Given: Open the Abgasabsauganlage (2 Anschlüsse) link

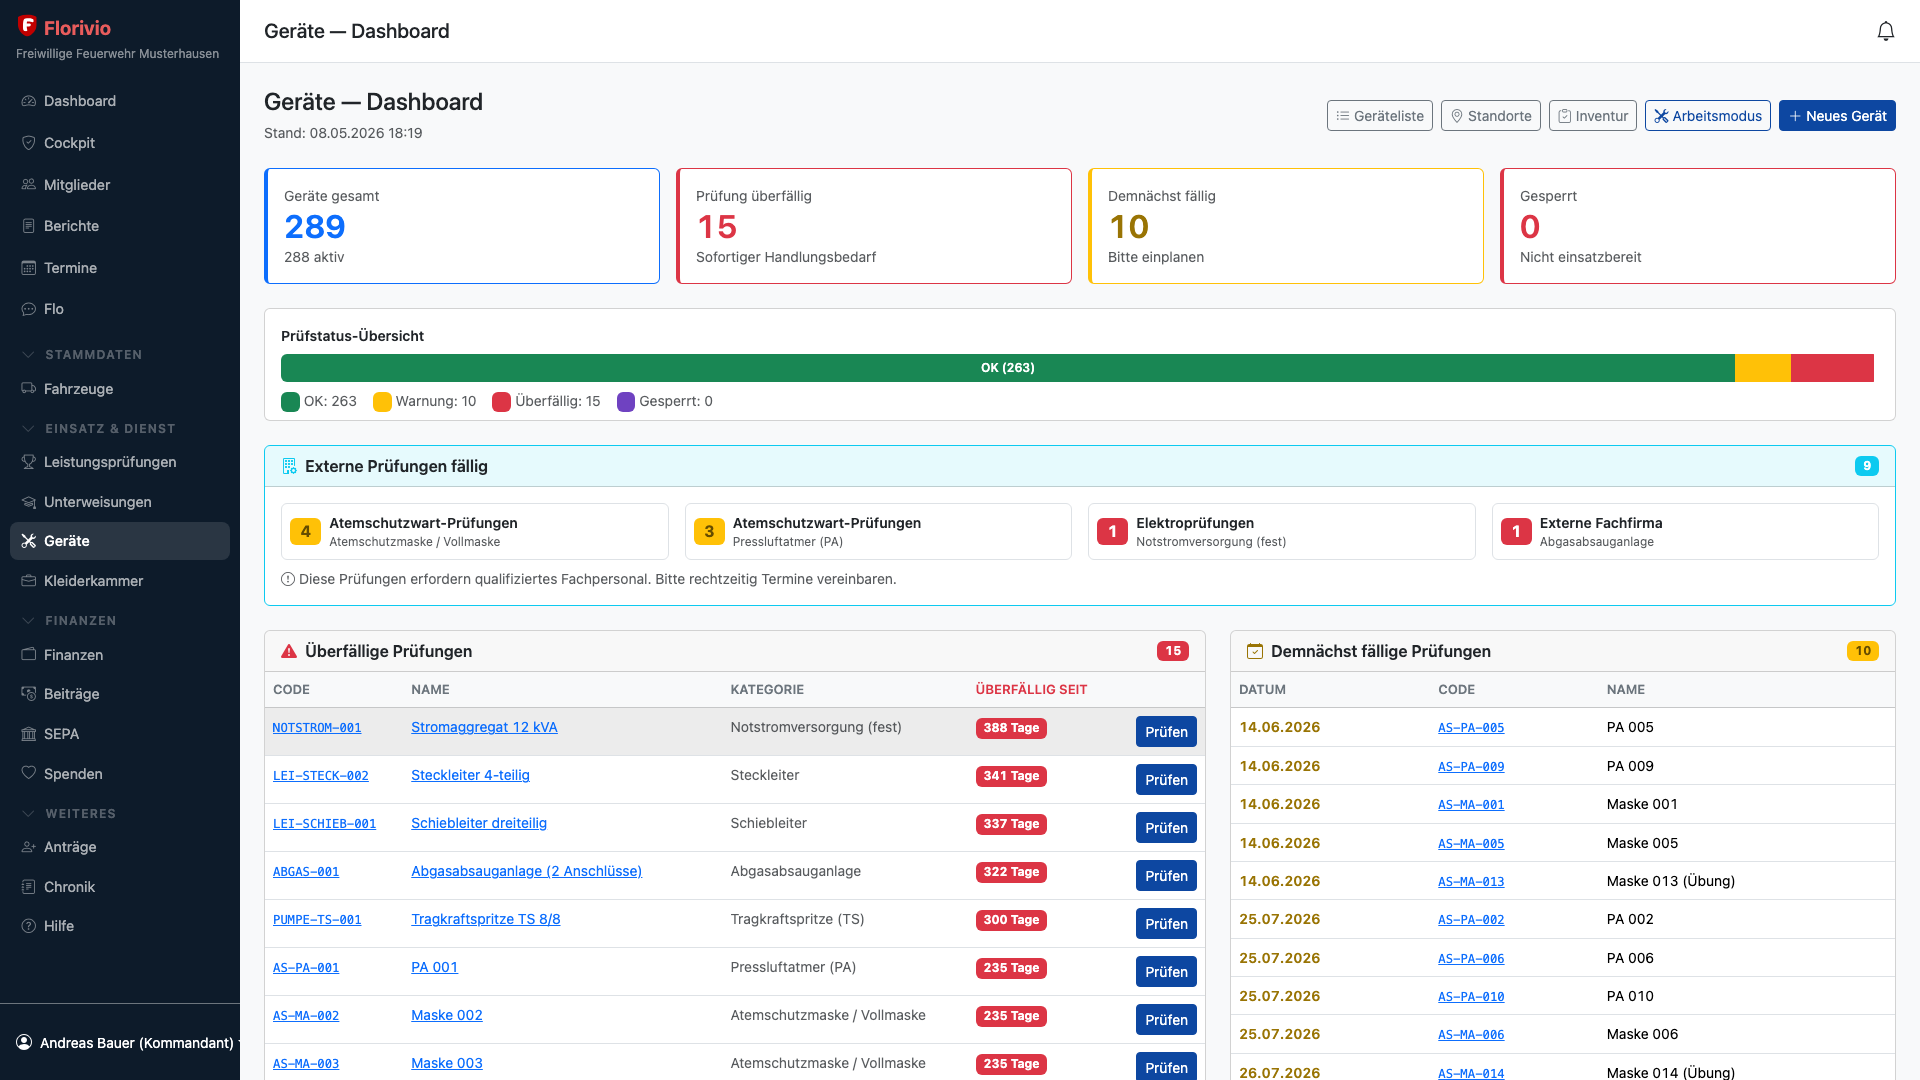Looking at the screenshot, I should coord(526,871).
